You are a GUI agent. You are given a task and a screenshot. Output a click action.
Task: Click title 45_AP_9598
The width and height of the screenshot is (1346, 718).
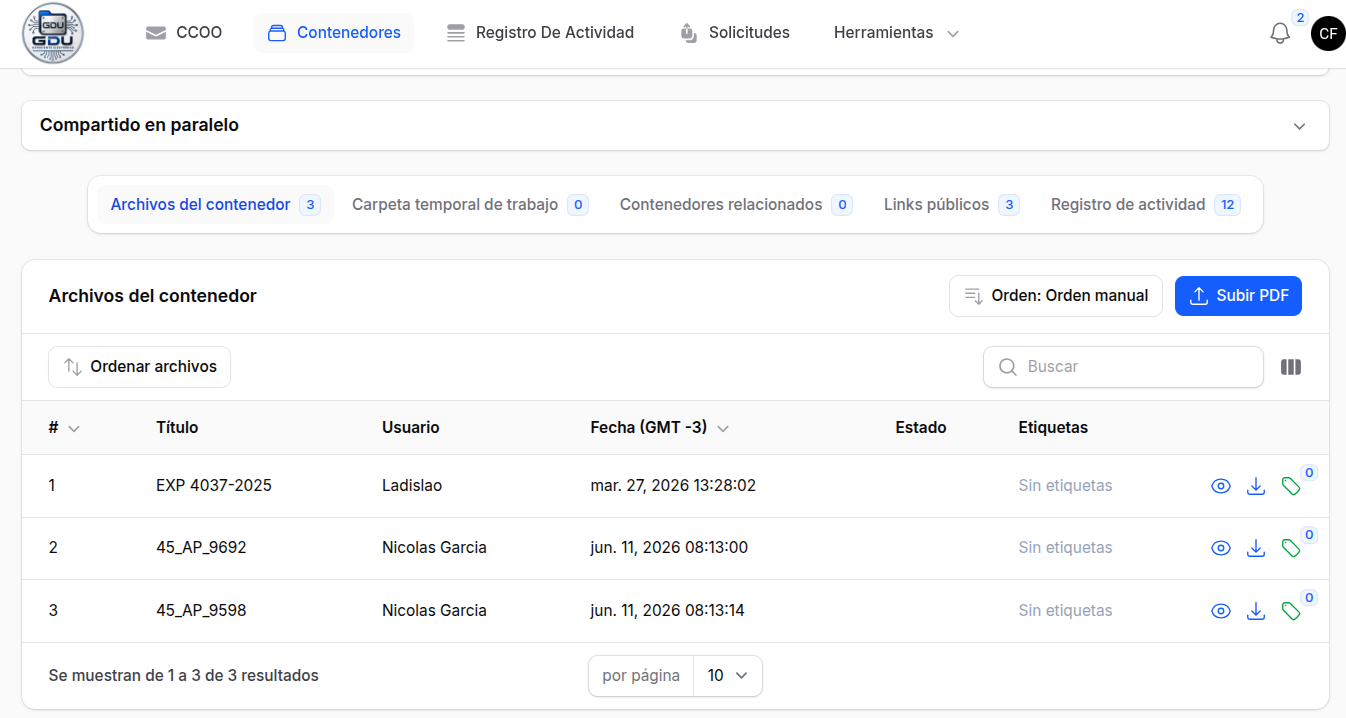(201, 611)
